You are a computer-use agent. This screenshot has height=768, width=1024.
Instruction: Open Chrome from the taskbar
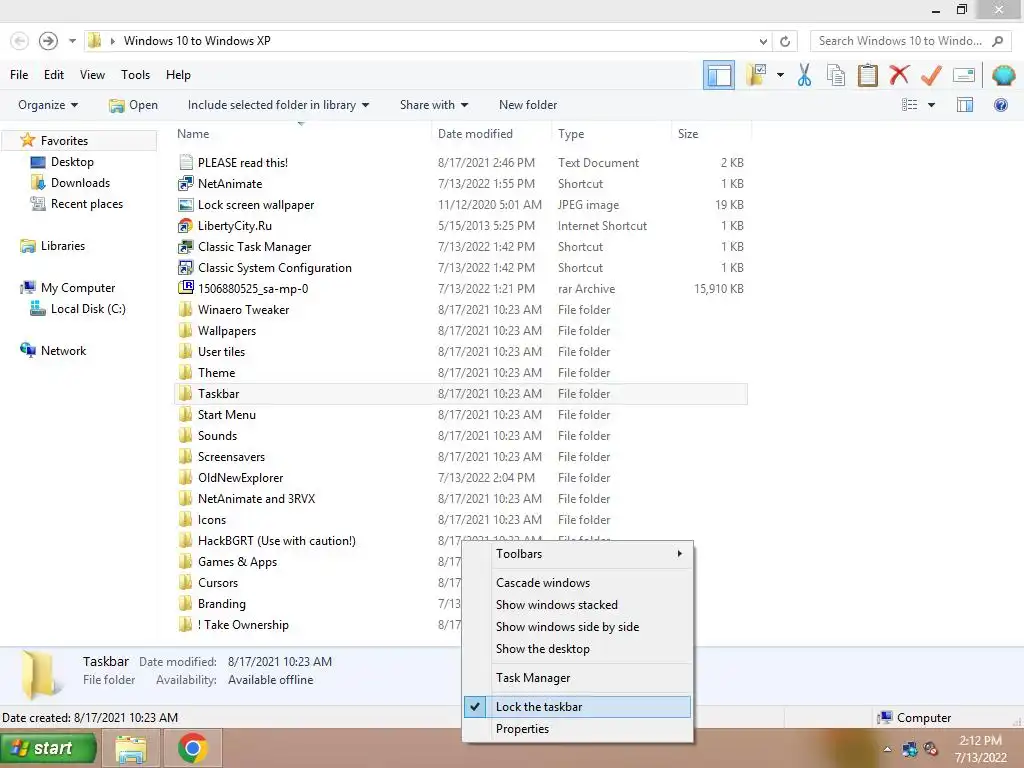coord(192,748)
